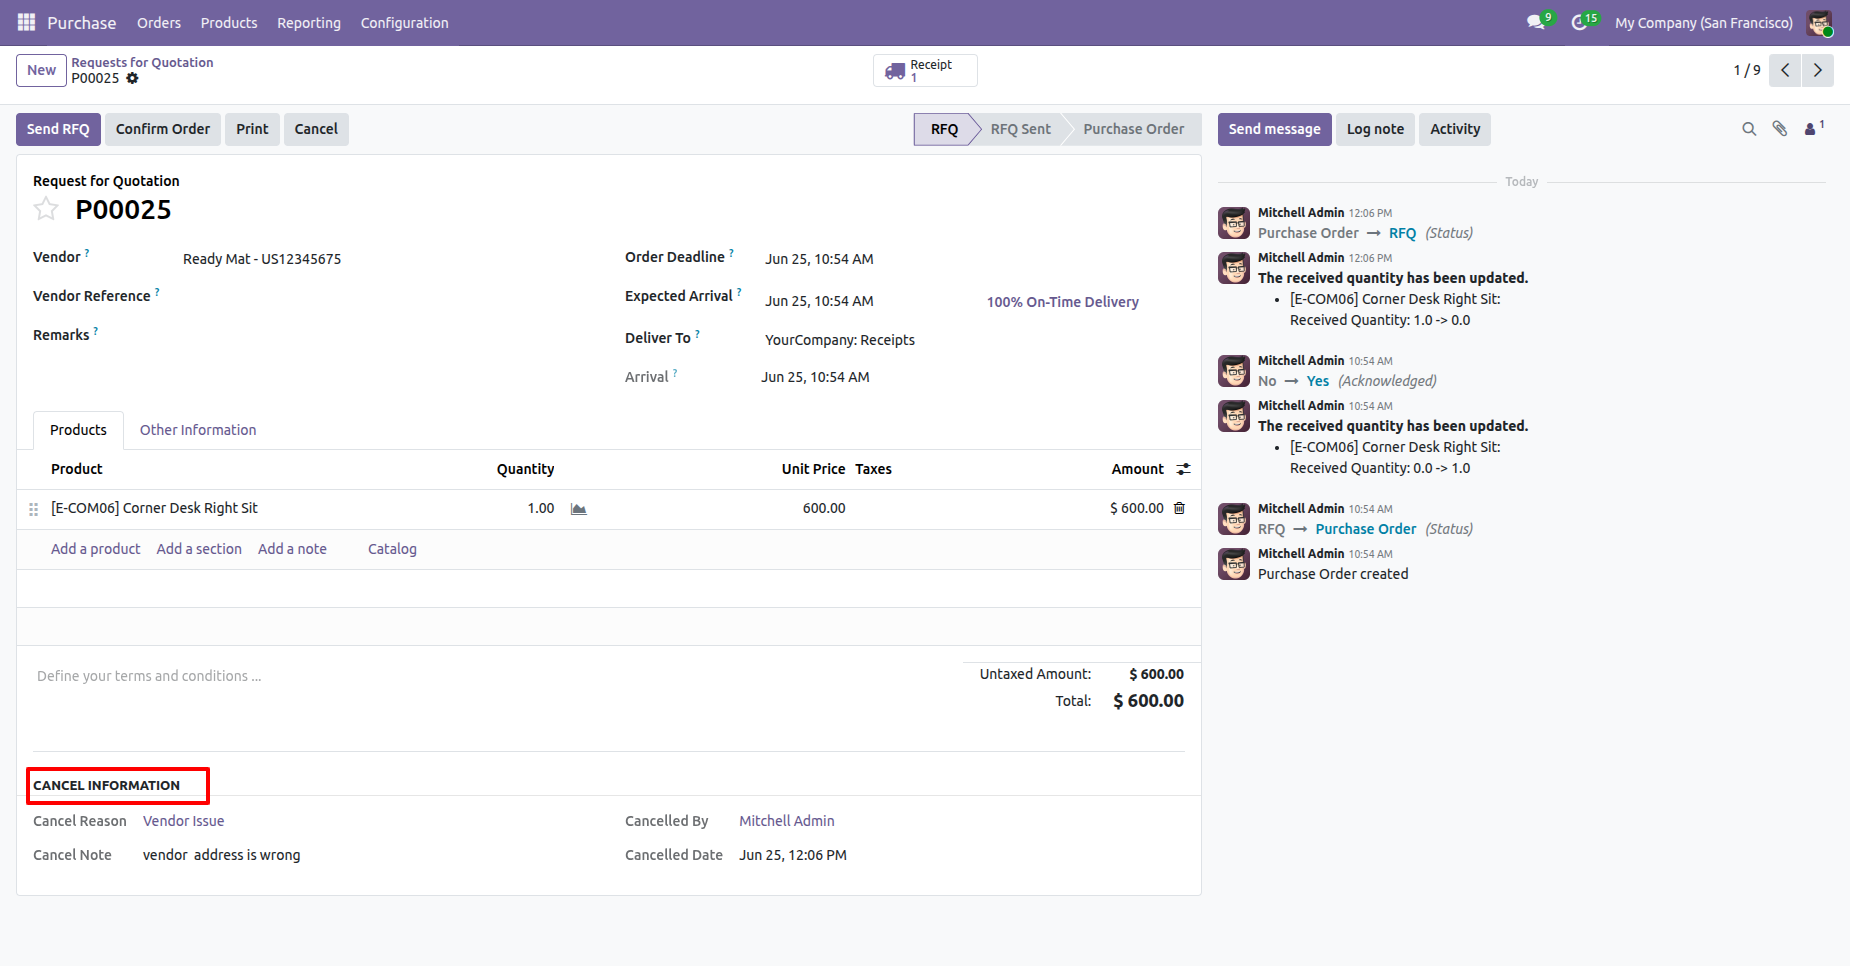Open the Receipt smart button
This screenshot has height=966, width=1850.
[x=925, y=70]
